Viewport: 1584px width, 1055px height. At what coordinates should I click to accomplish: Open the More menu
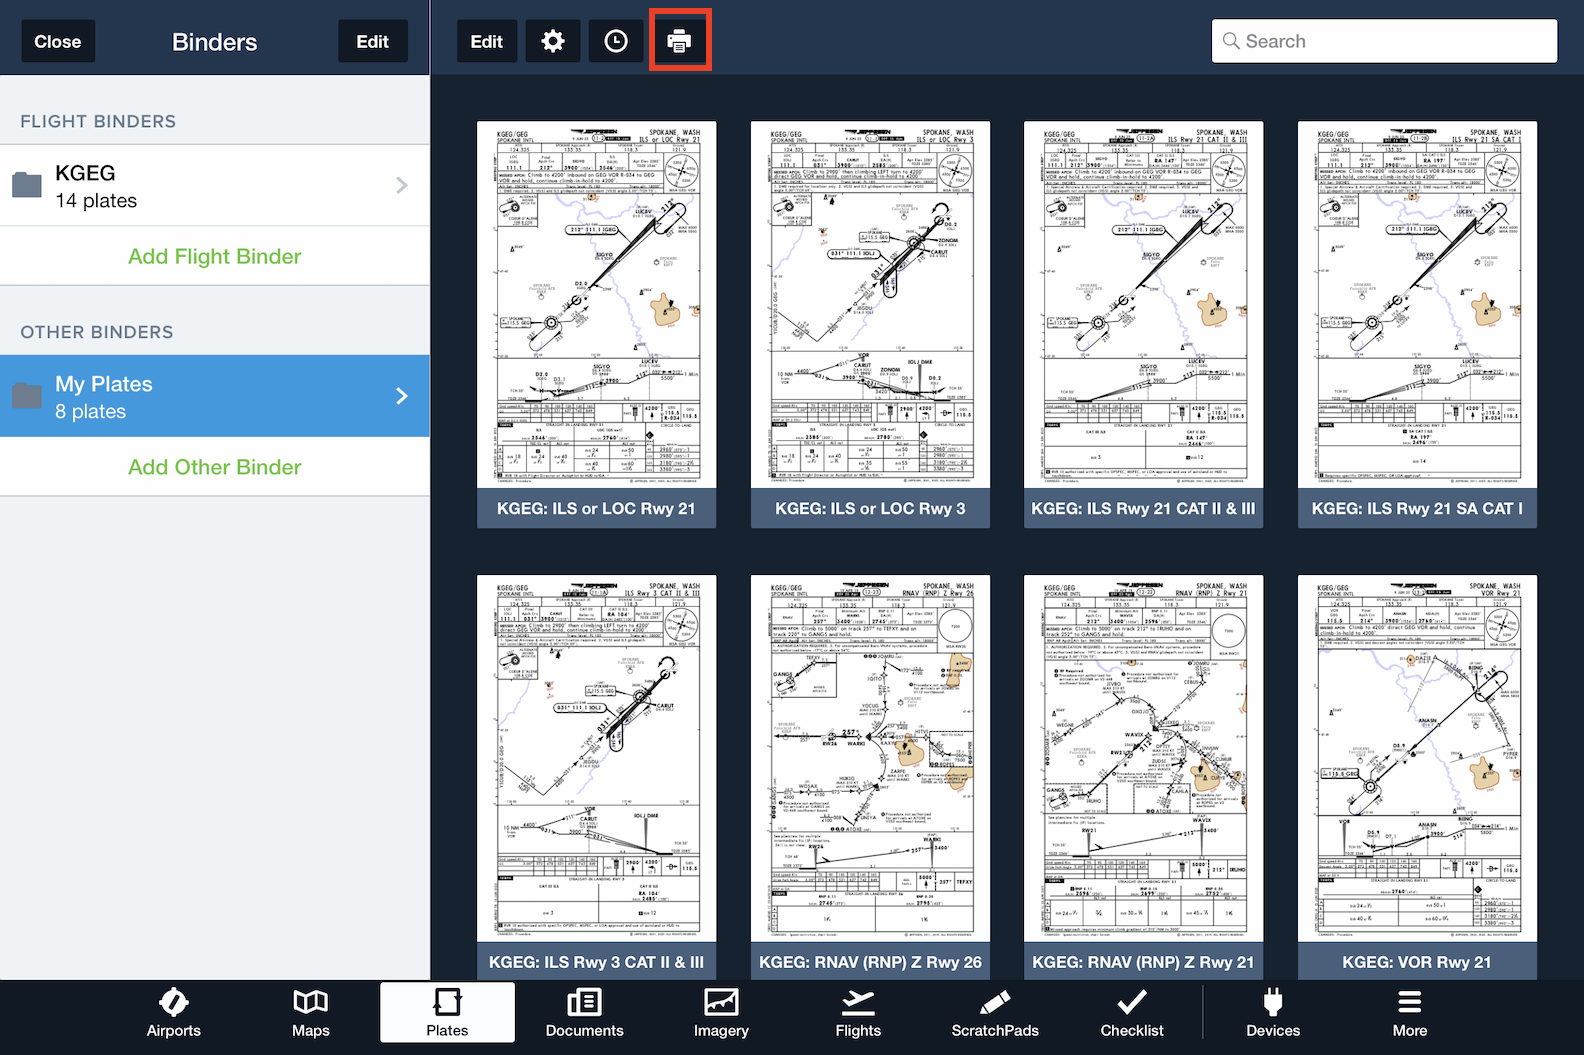(1409, 1013)
